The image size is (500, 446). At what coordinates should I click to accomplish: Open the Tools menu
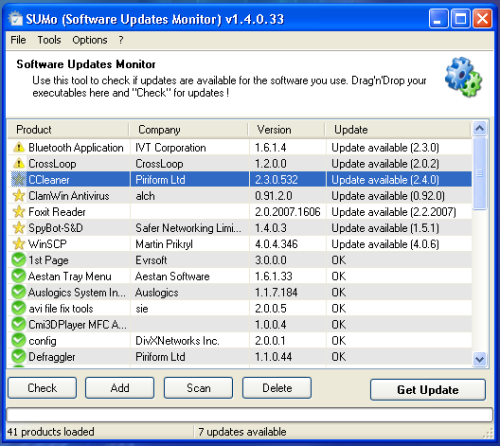click(49, 40)
